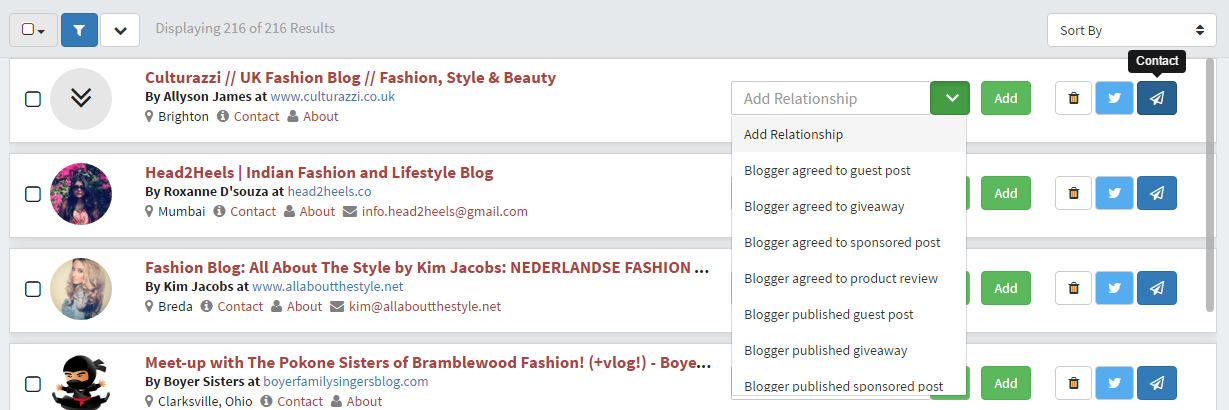Viewport: 1229px width, 410px height.
Task: Click paper-plane contact icon for Kim Jacobs
Action: pyautogui.click(x=1157, y=288)
